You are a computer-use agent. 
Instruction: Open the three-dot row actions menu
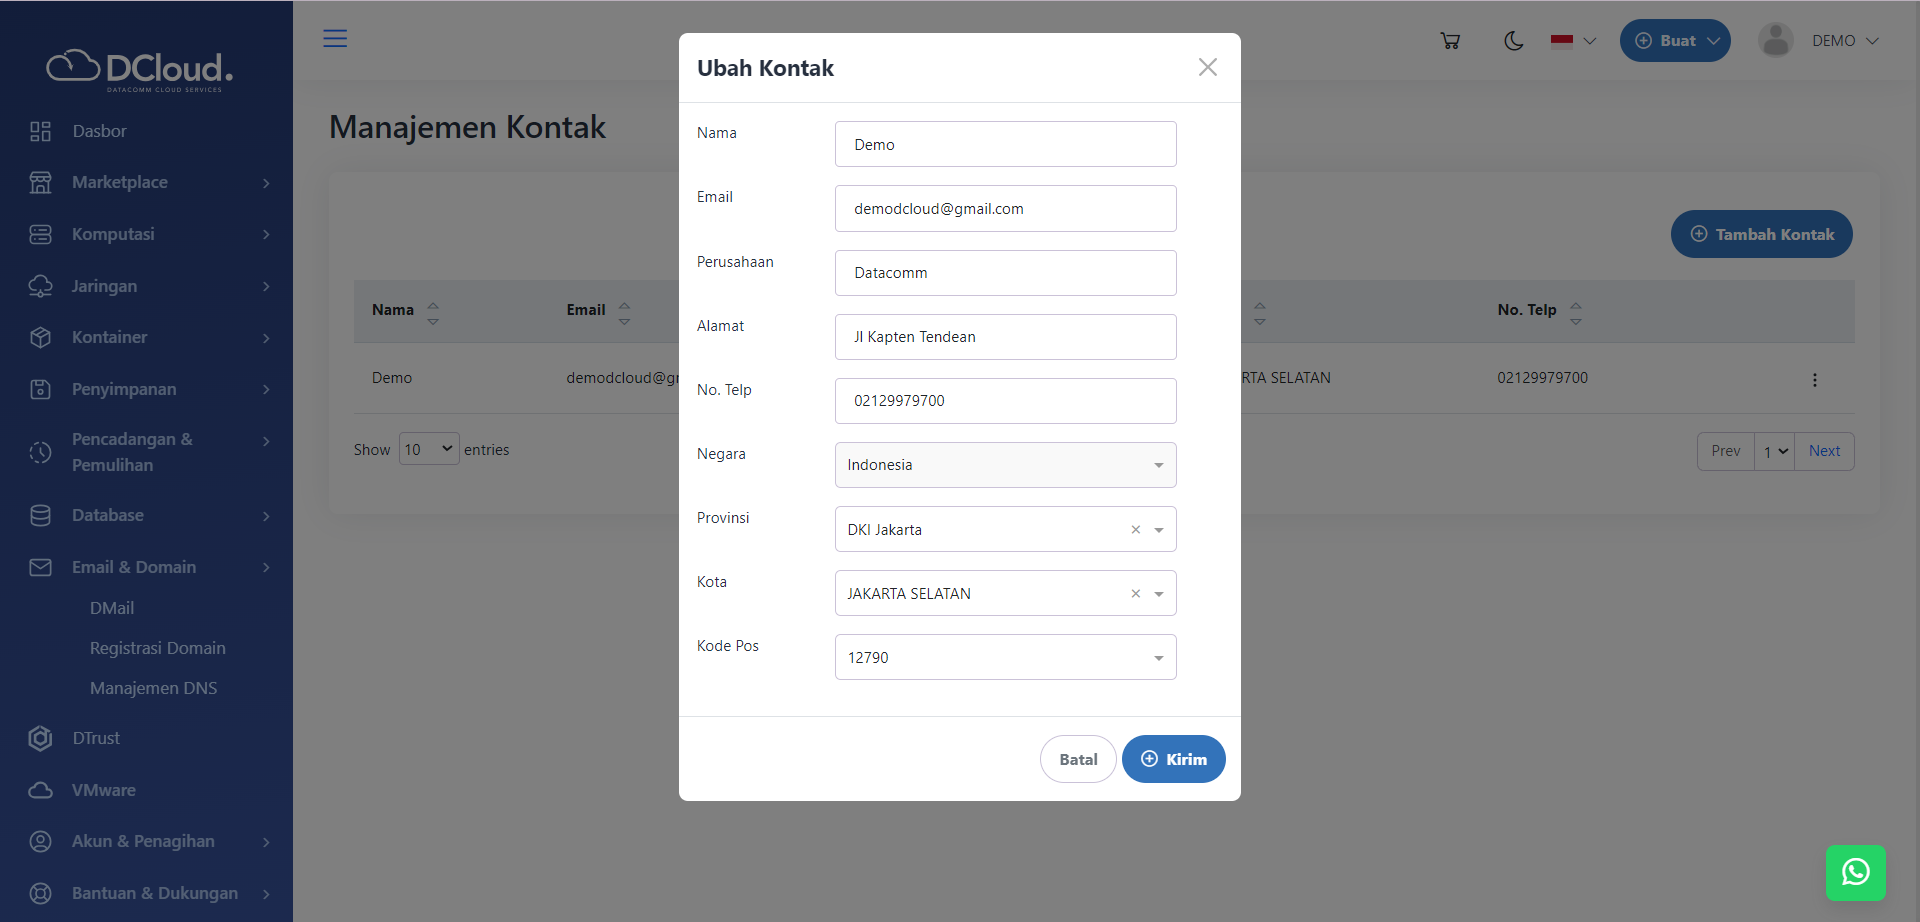click(1814, 380)
